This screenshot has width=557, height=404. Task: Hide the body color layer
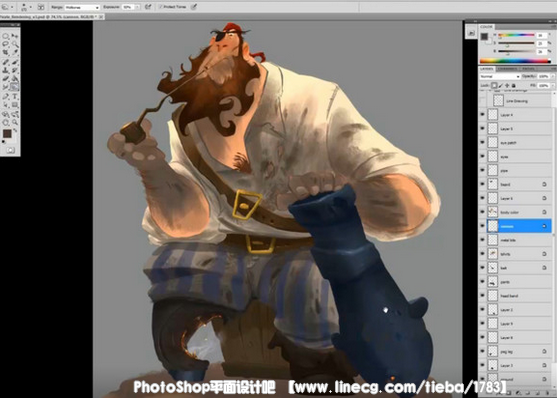tap(482, 212)
